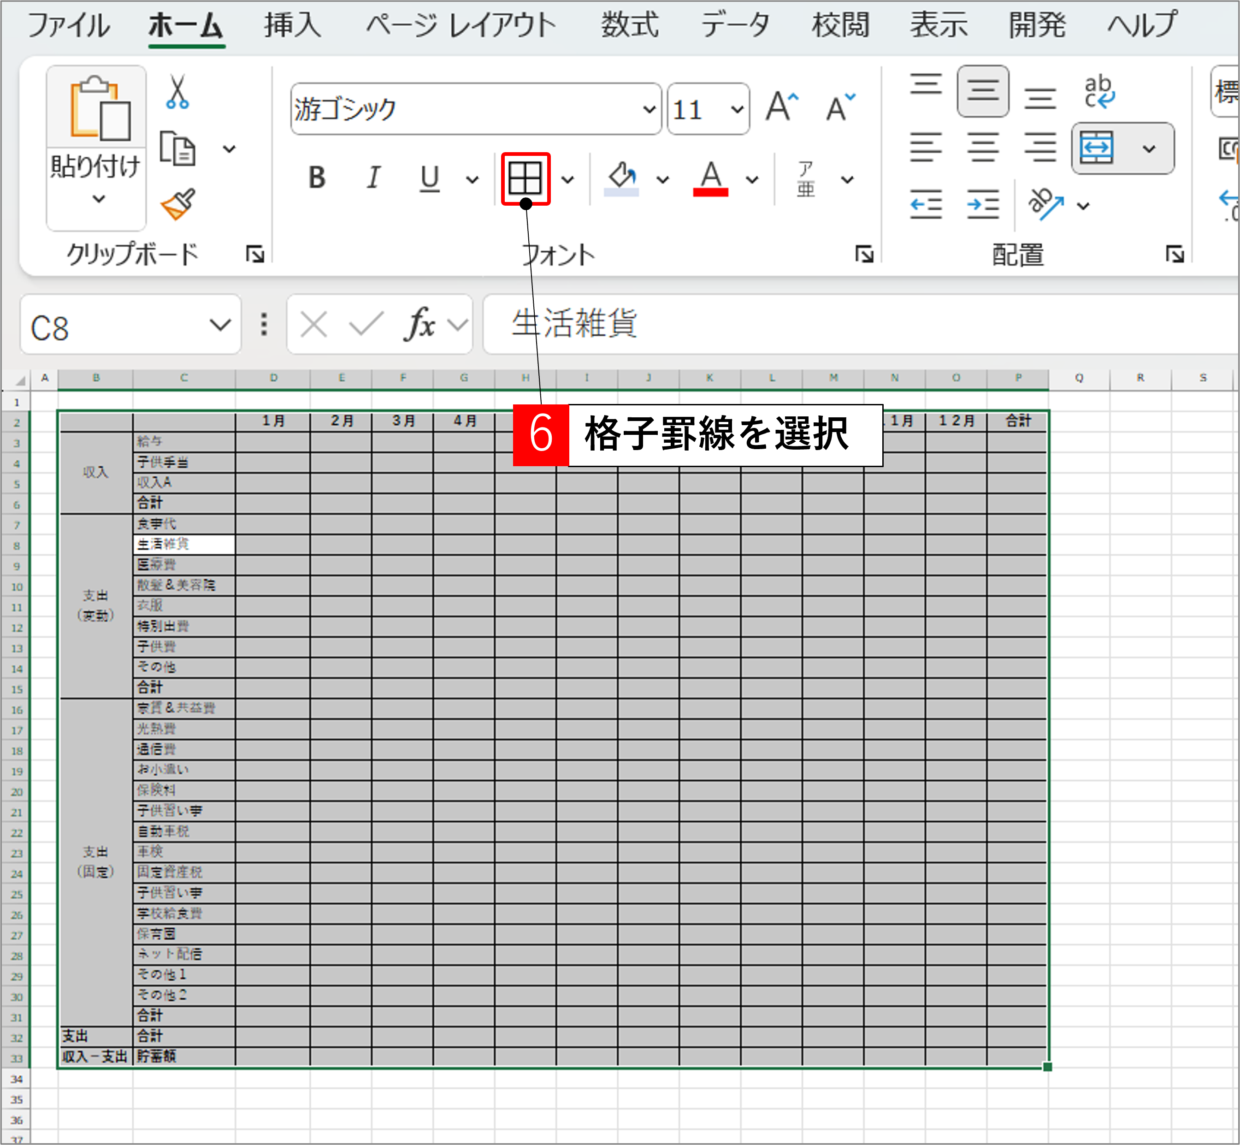Align text left

[926, 148]
